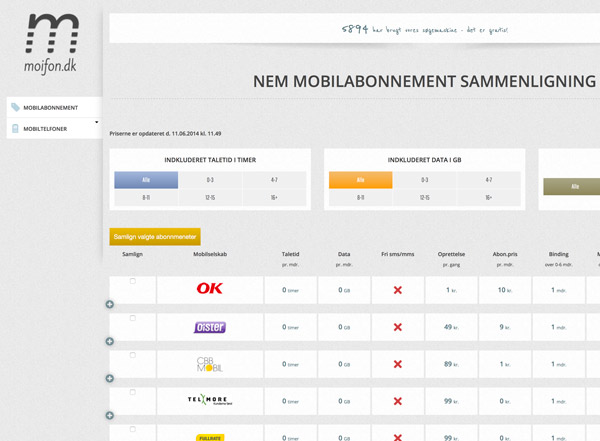This screenshot has height=441, width=600.
Task: Tick the compare checkbox for CBB Mobil
Action: tap(132, 355)
